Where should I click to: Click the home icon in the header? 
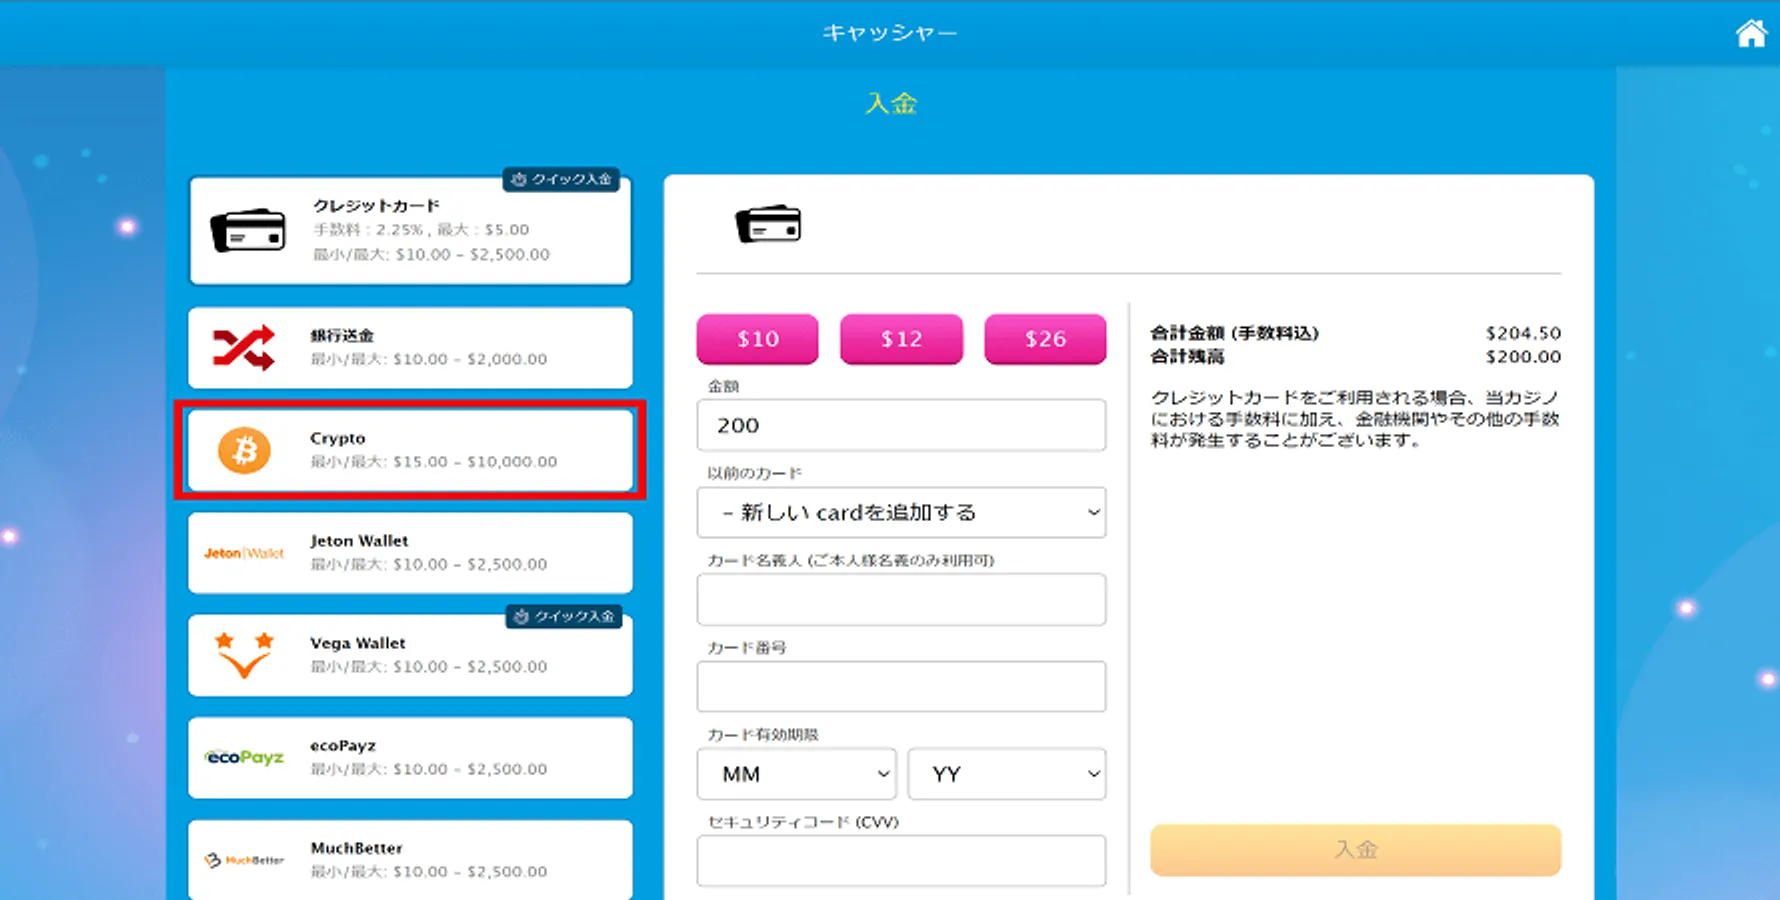1751,33
